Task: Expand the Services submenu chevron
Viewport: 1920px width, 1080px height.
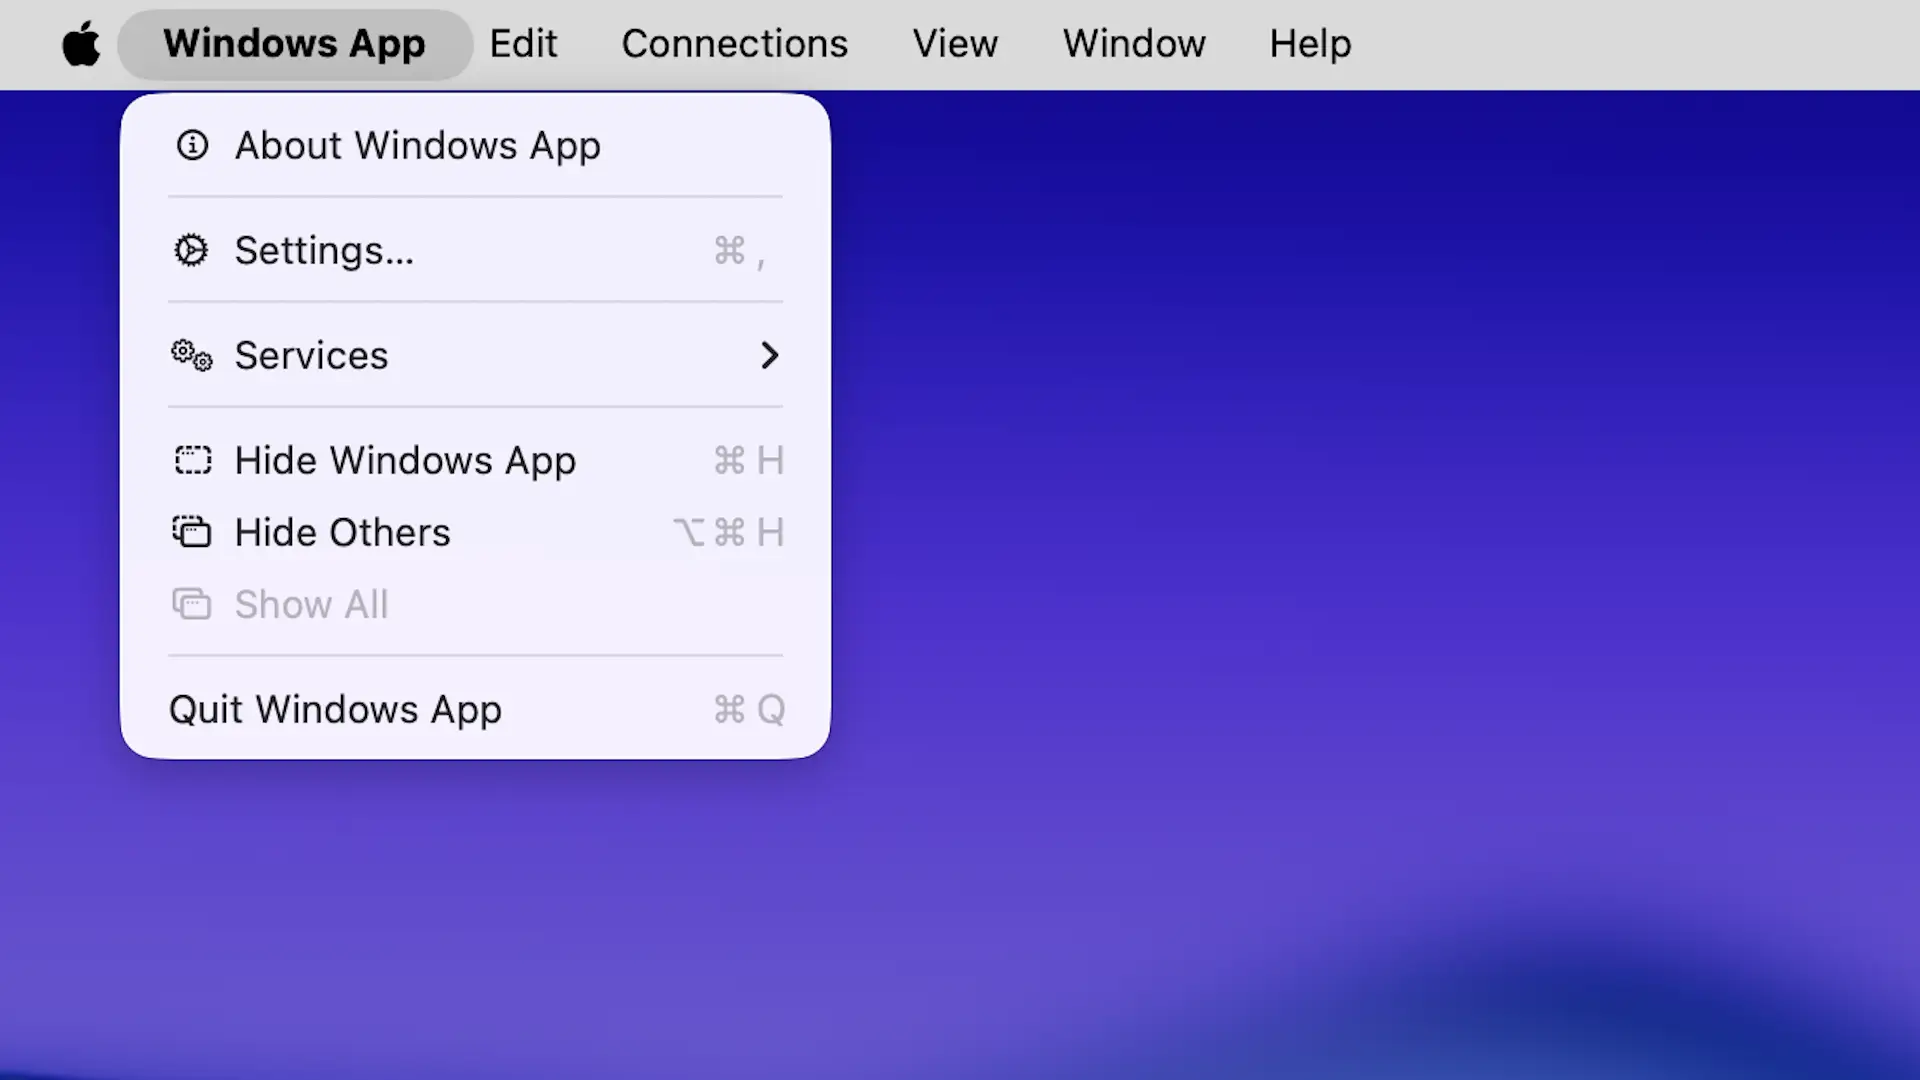Action: (769, 355)
